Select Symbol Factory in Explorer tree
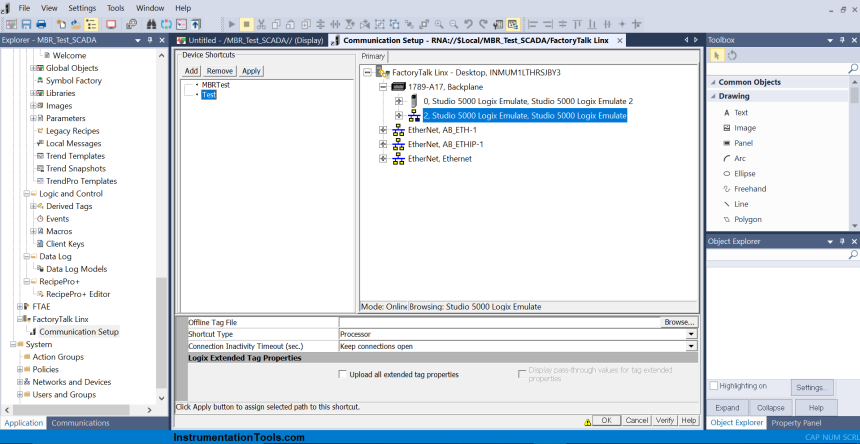Image resolution: width=860 pixels, height=444 pixels. pyautogui.click(x=74, y=81)
